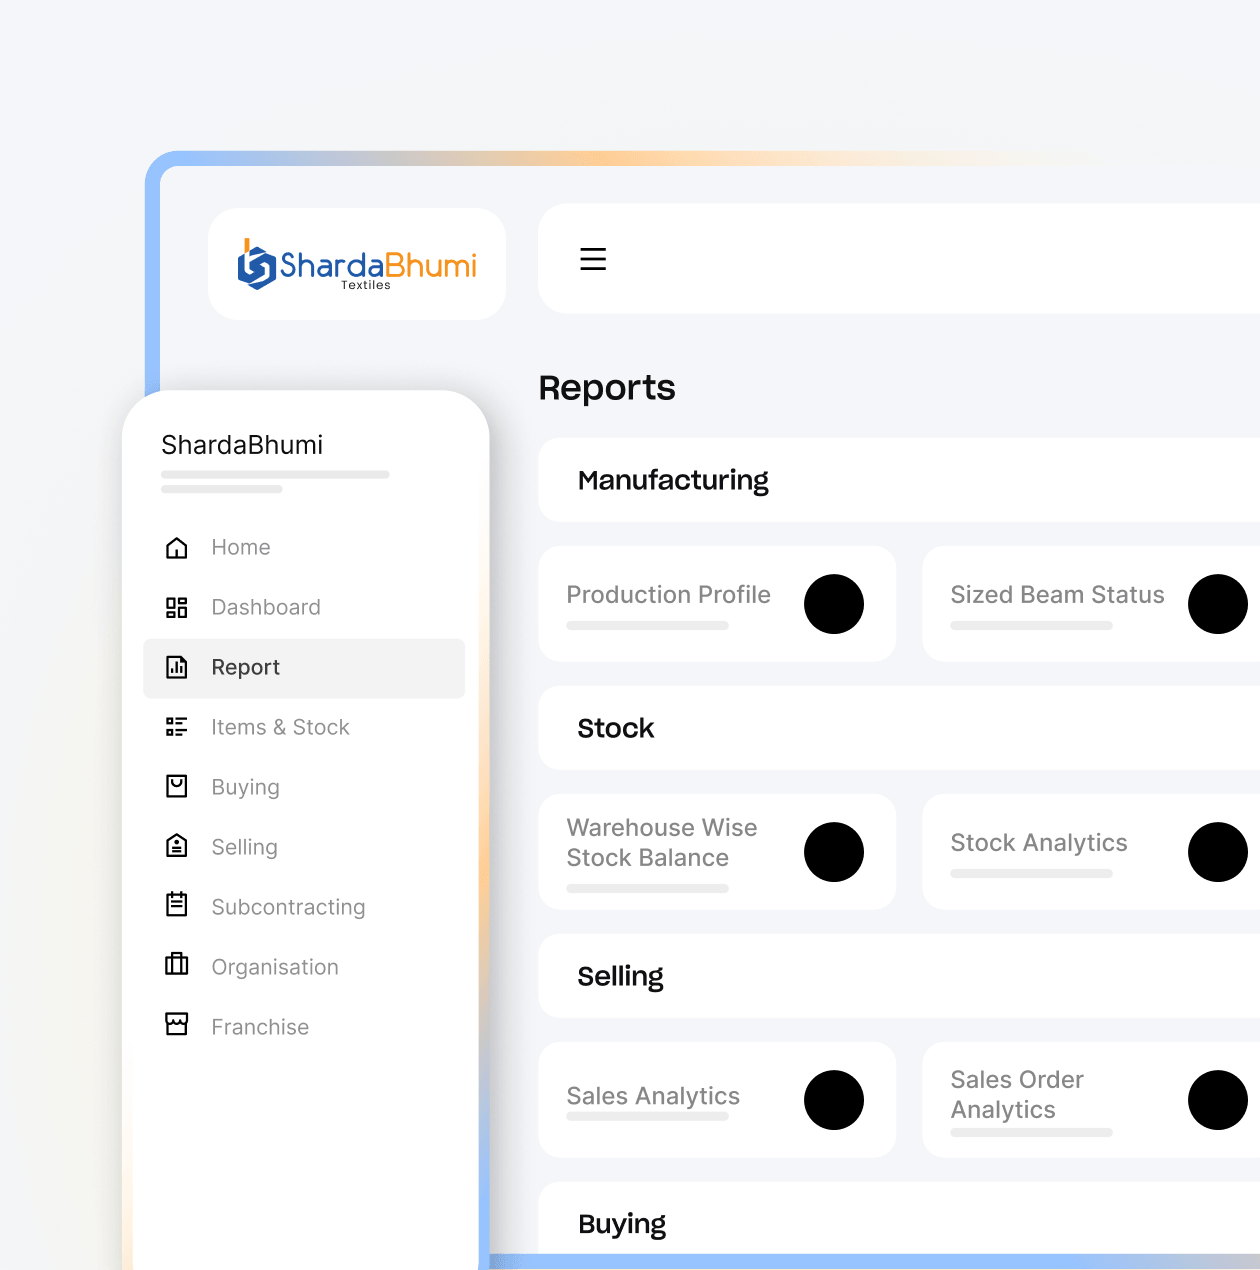Open the Sales Analytics report

click(717, 1100)
